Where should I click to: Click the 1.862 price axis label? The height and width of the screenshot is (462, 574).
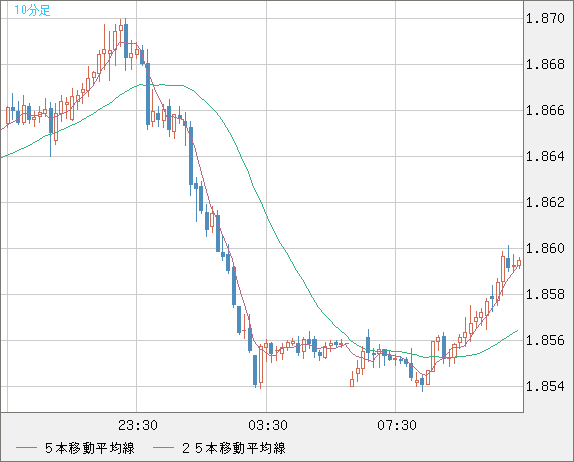point(545,202)
